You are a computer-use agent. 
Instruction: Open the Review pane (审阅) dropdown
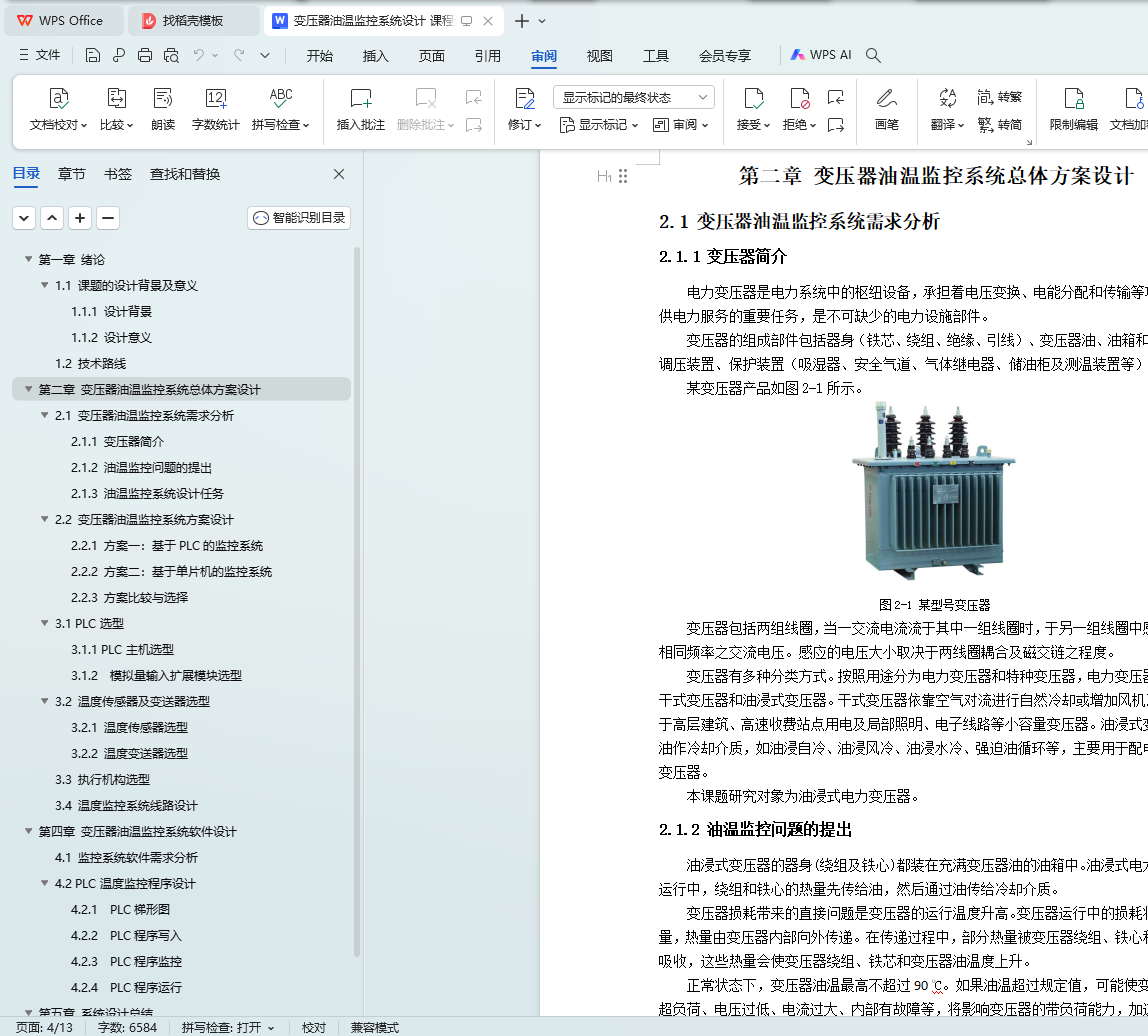(x=680, y=125)
